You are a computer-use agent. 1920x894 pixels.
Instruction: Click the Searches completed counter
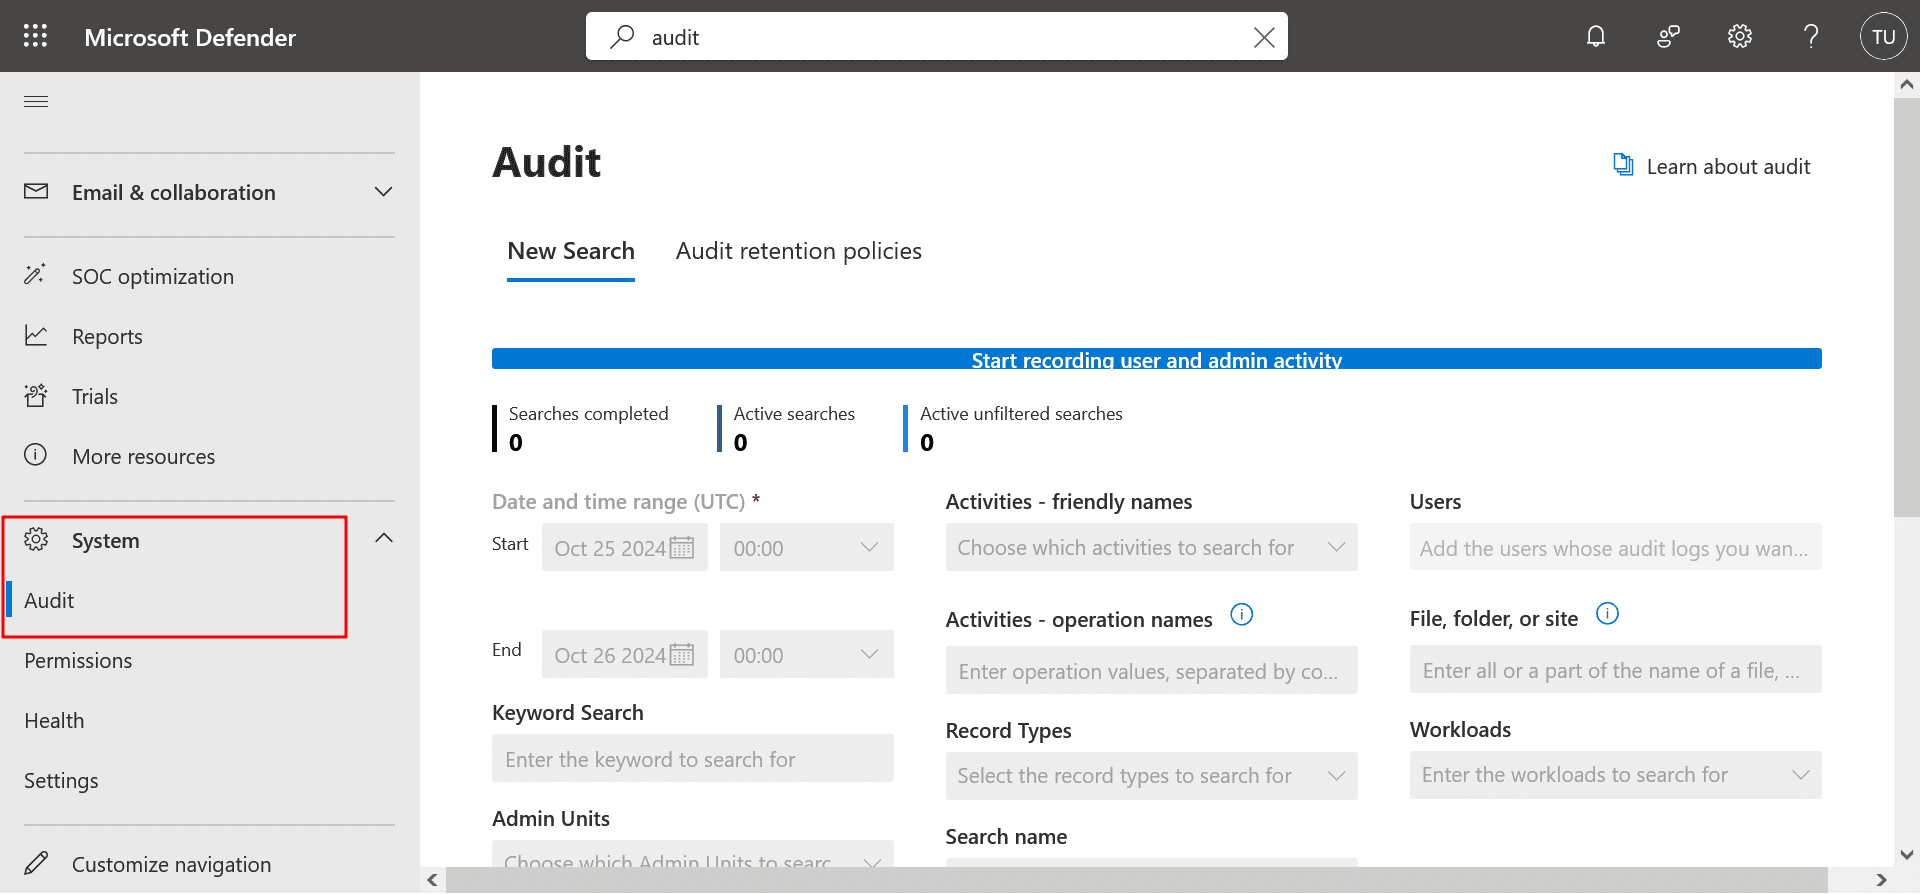(x=582, y=428)
